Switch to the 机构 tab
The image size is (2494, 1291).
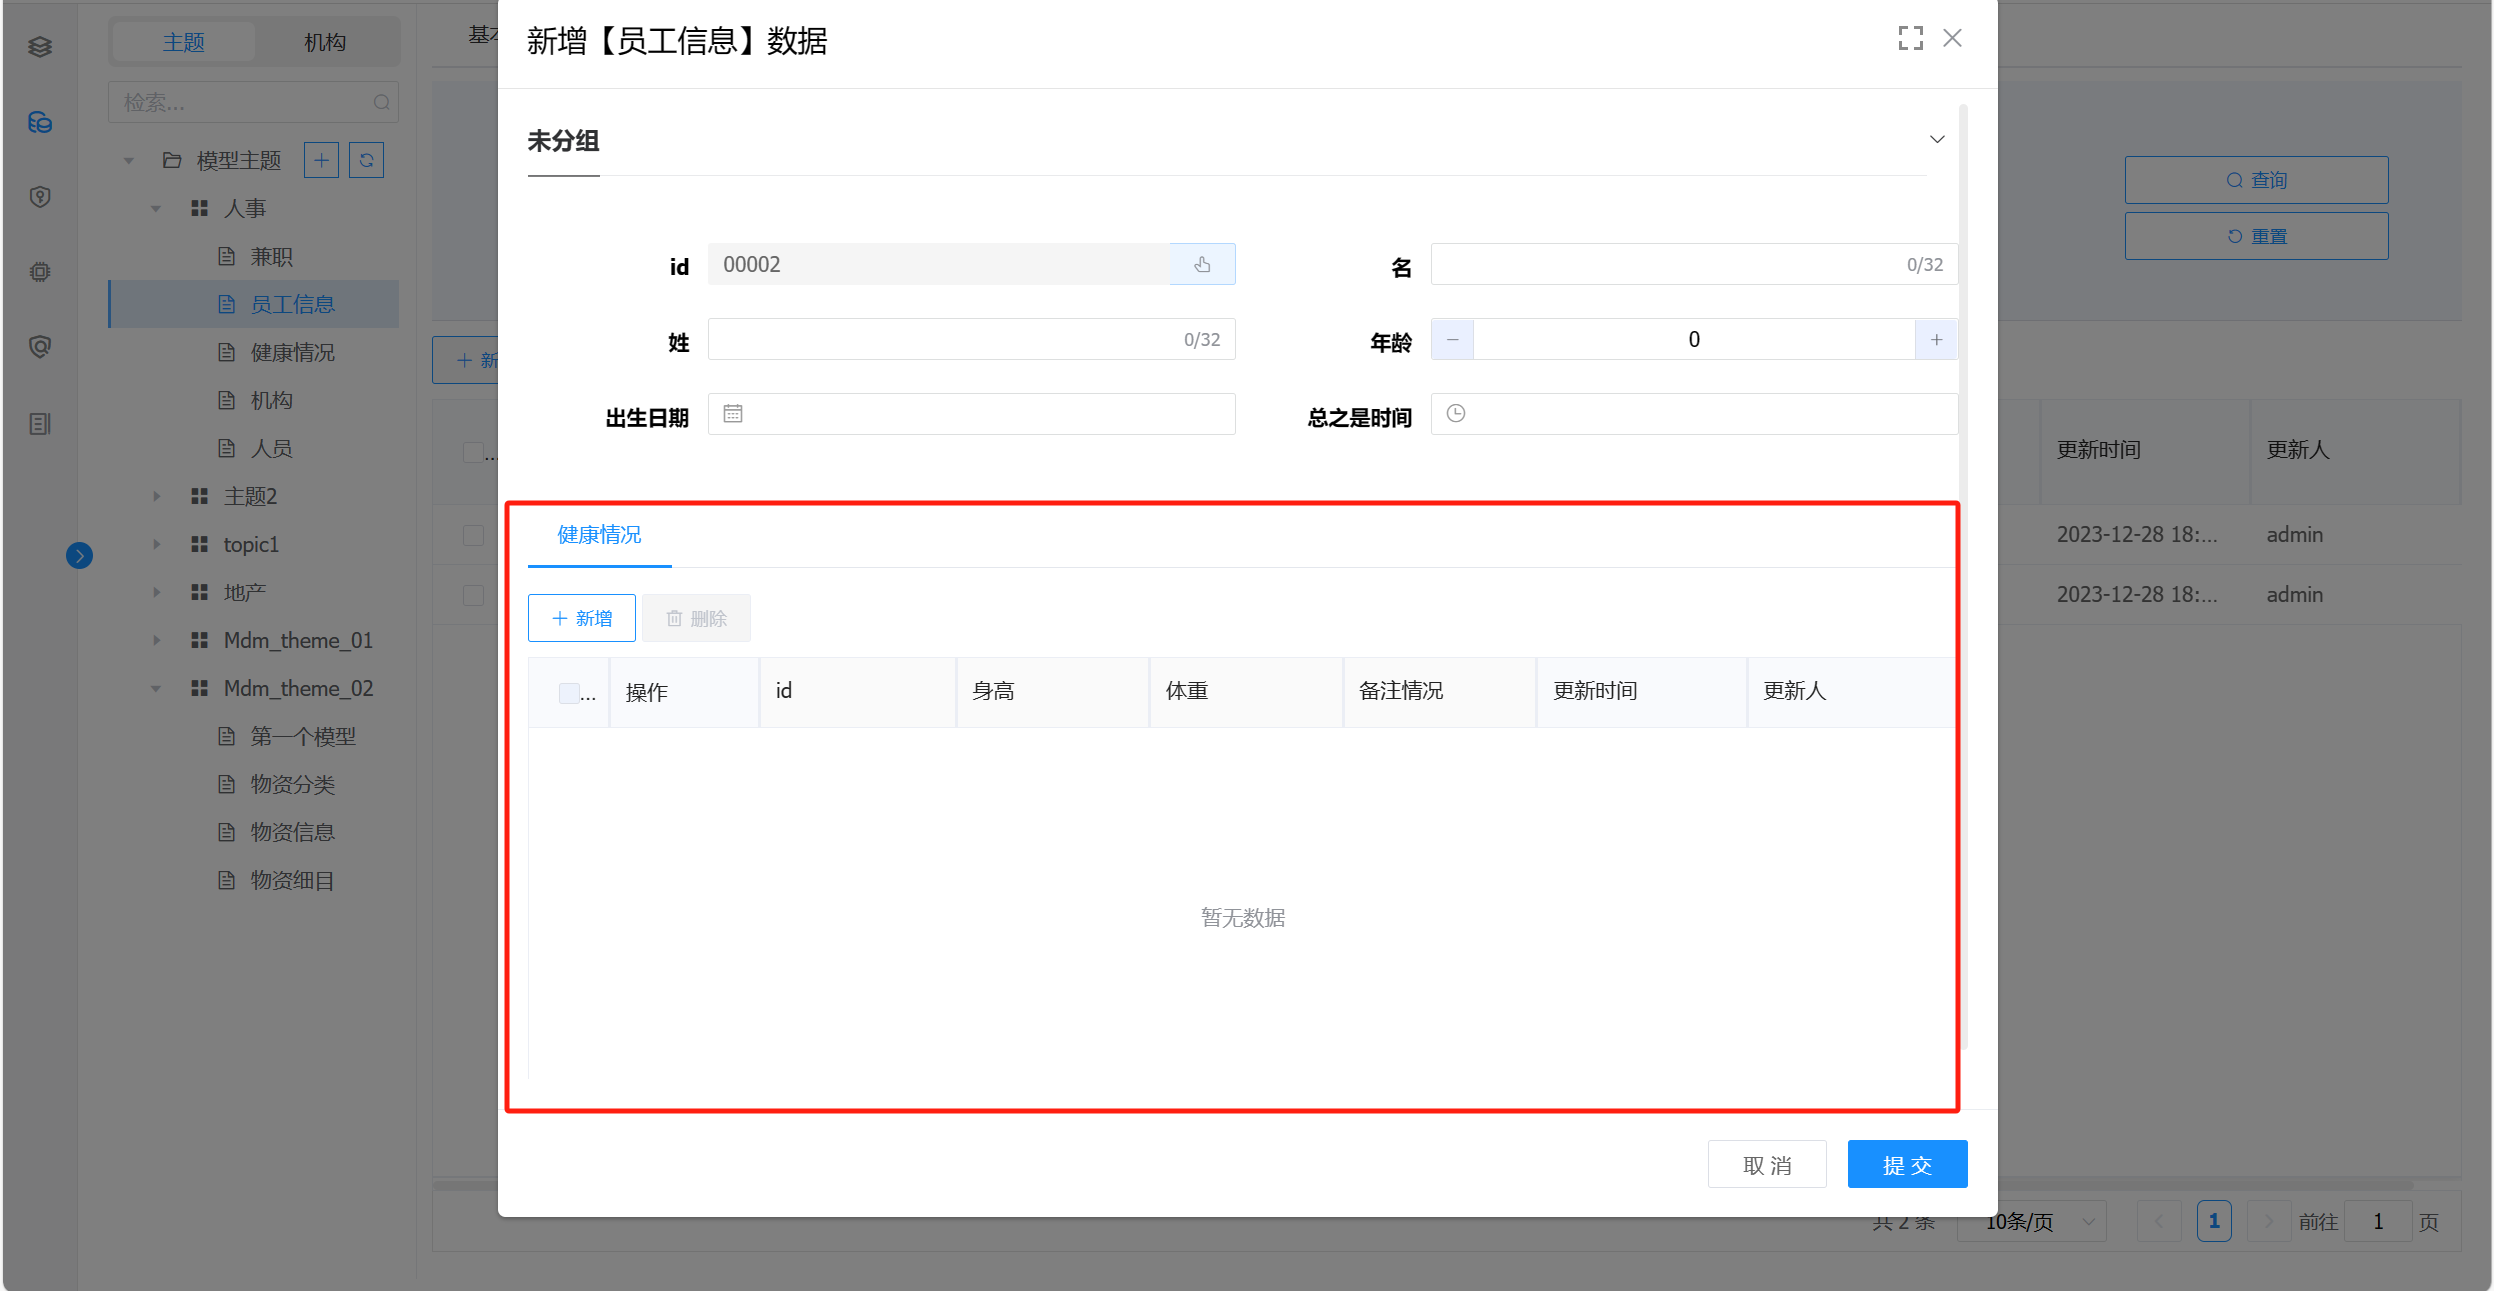tap(325, 42)
